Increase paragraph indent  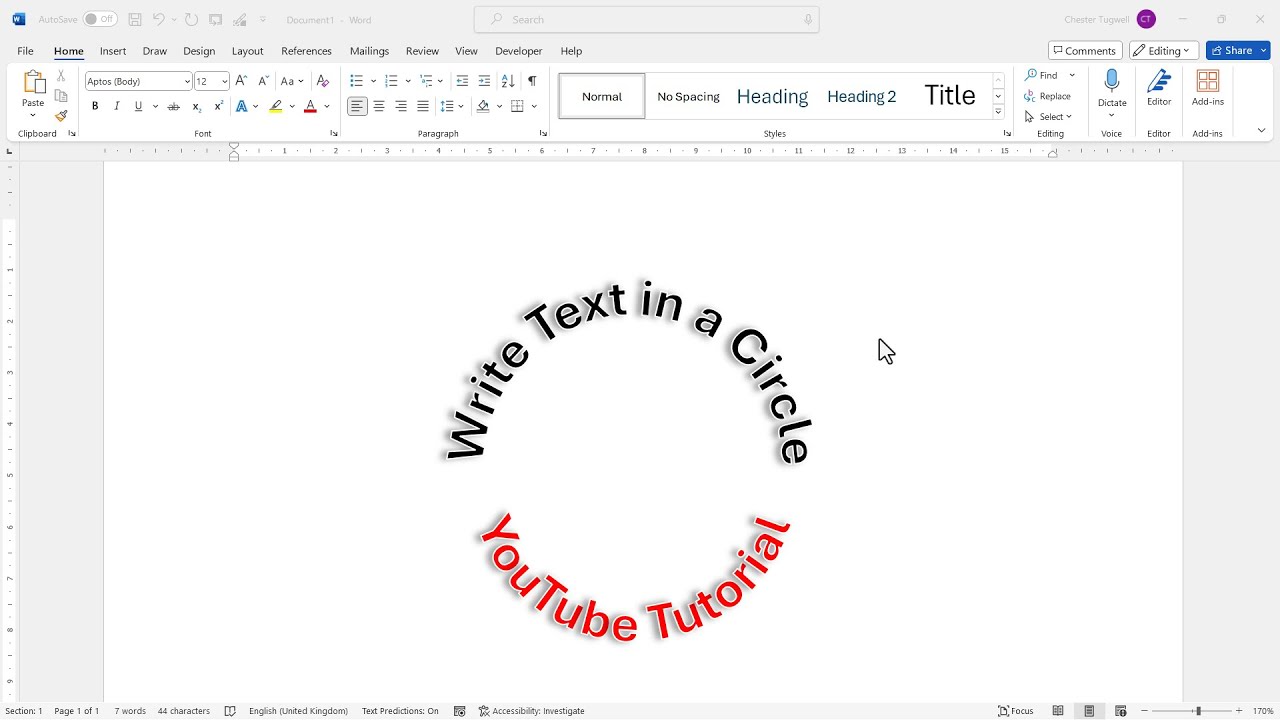(x=484, y=81)
